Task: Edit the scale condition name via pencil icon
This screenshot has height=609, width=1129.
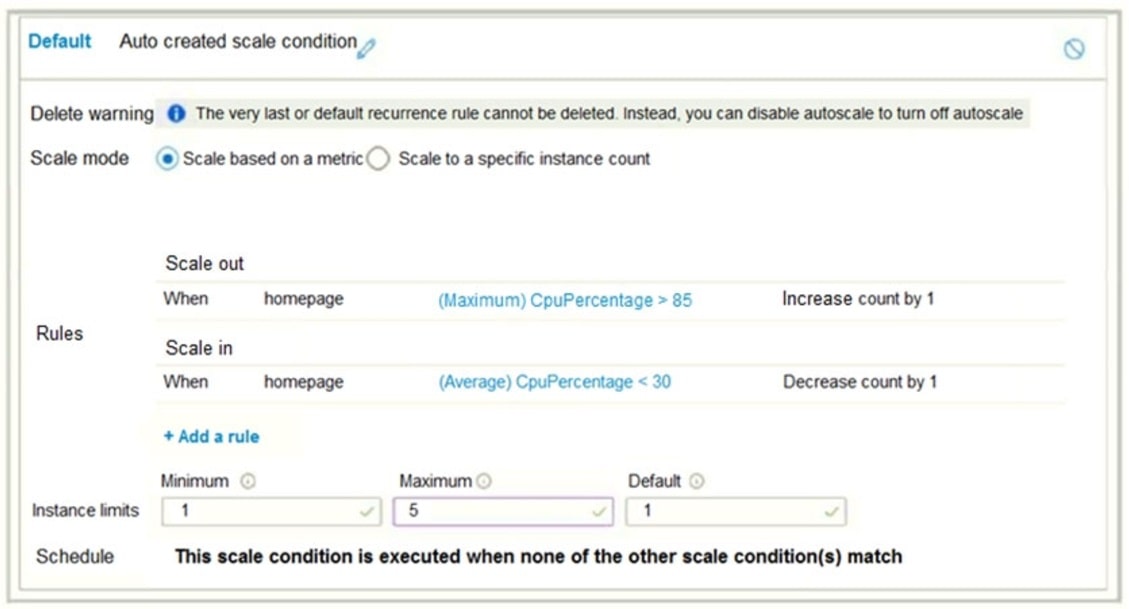Action: pos(365,45)
